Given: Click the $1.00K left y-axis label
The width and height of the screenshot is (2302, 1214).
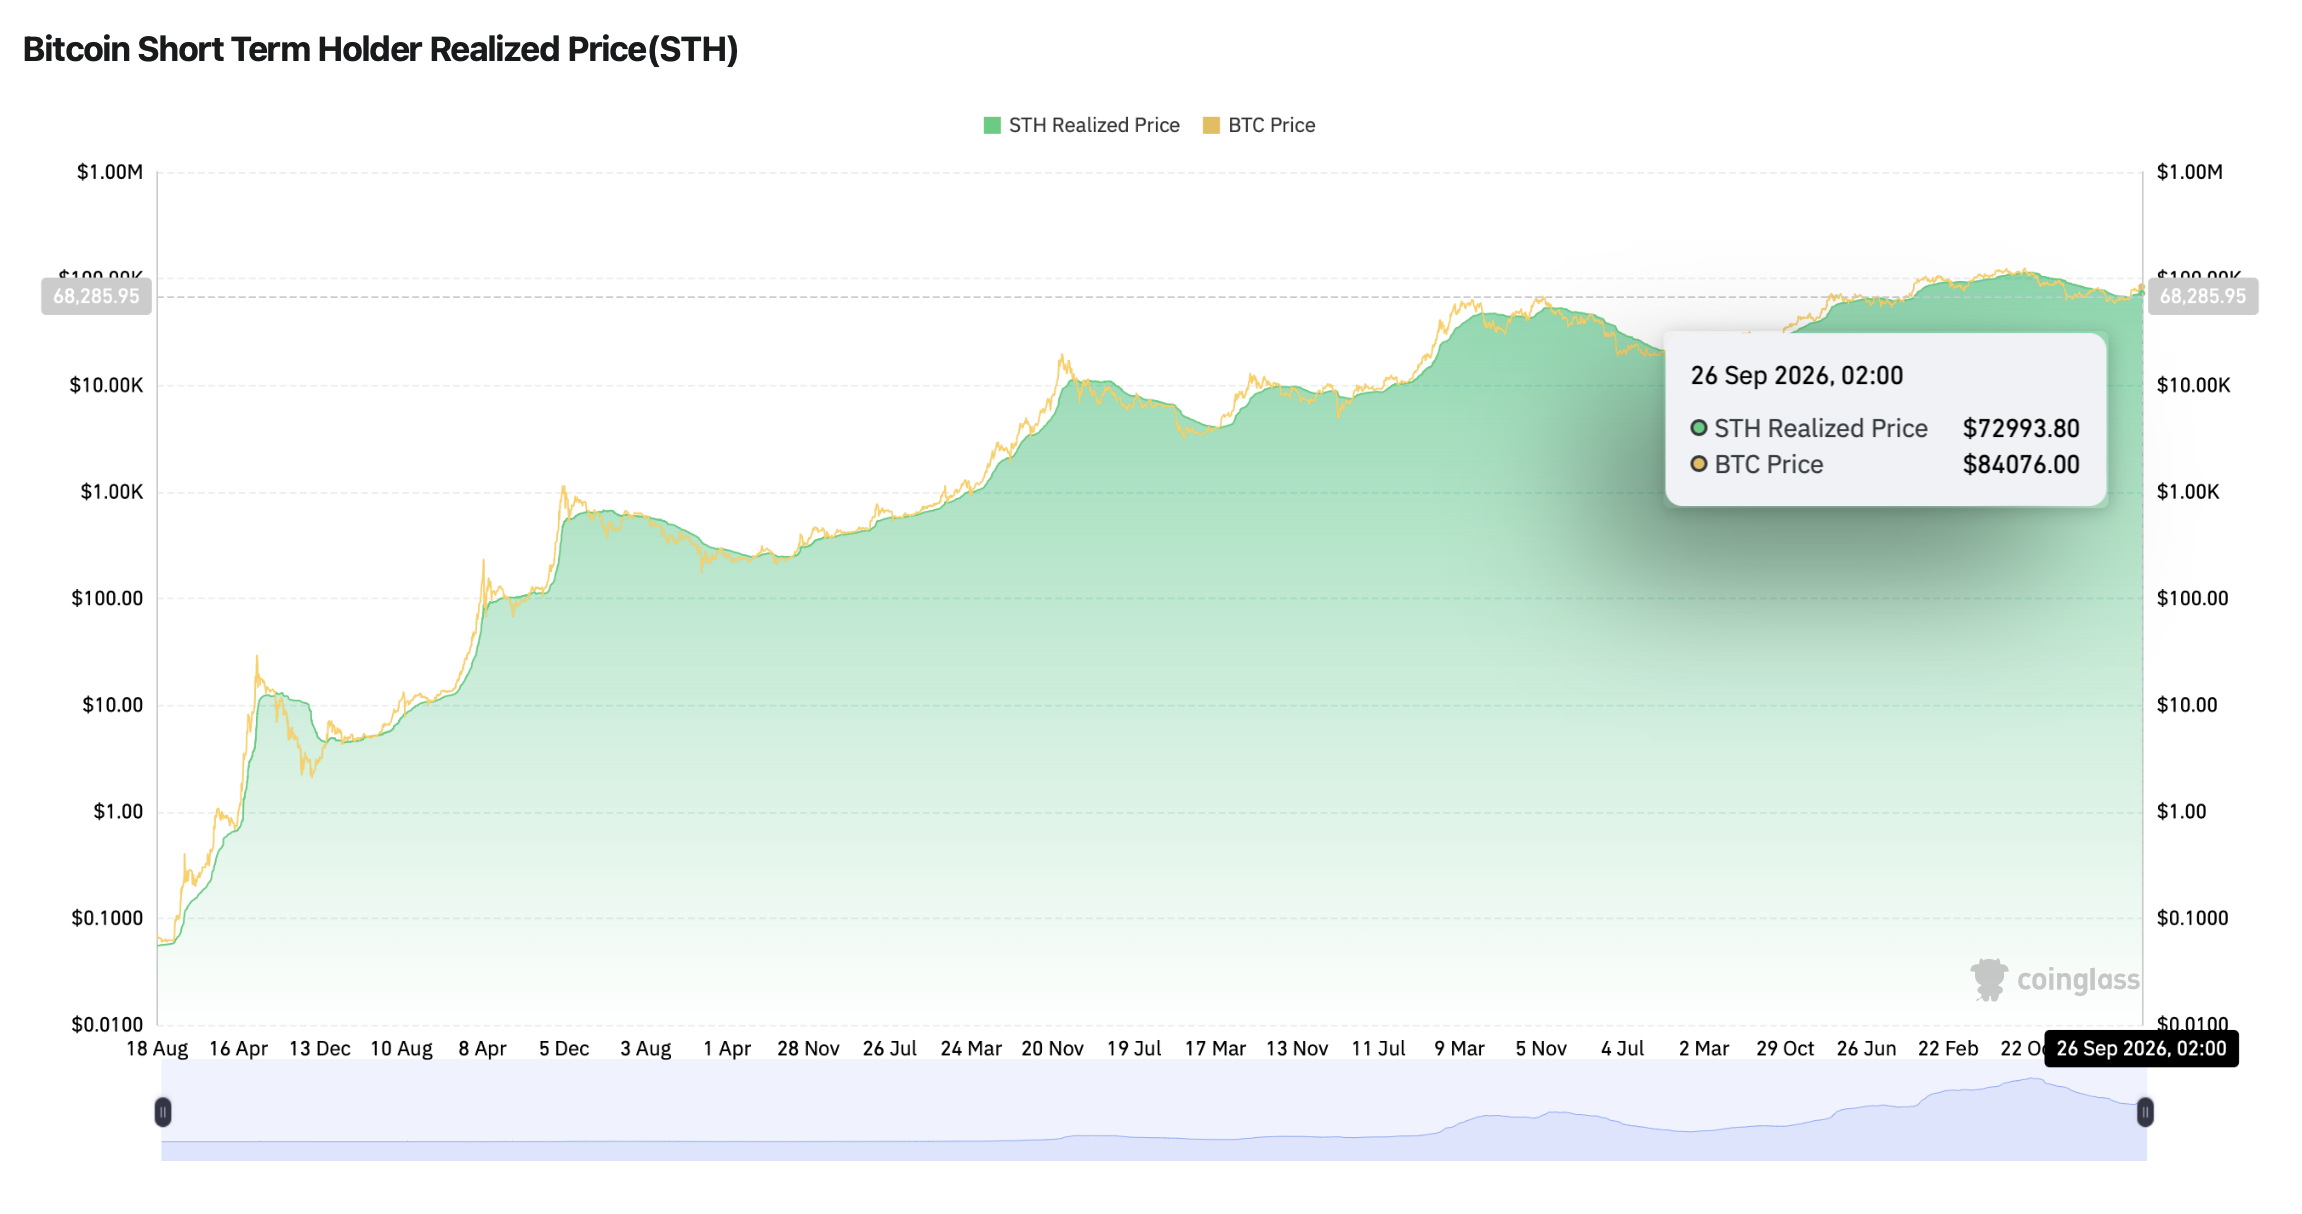Looking at the screenshot, I should point(112,492).
